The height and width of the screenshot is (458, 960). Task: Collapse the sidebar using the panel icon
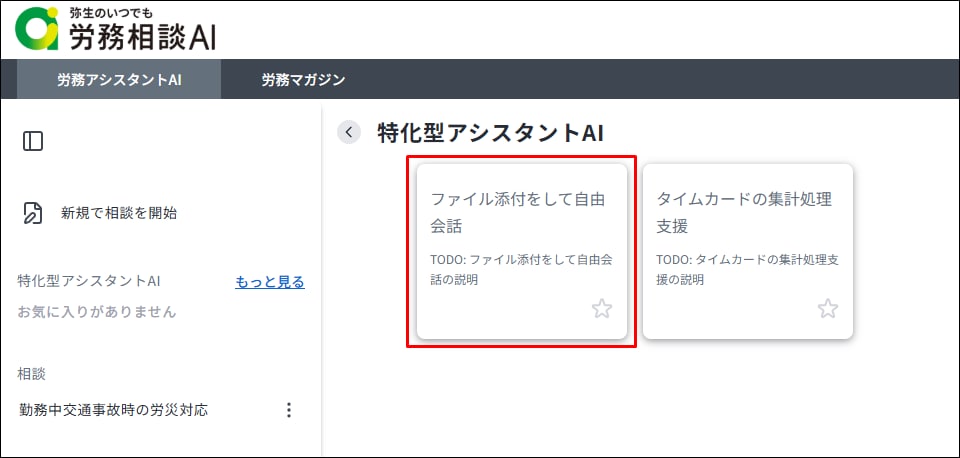click(33, 141)
